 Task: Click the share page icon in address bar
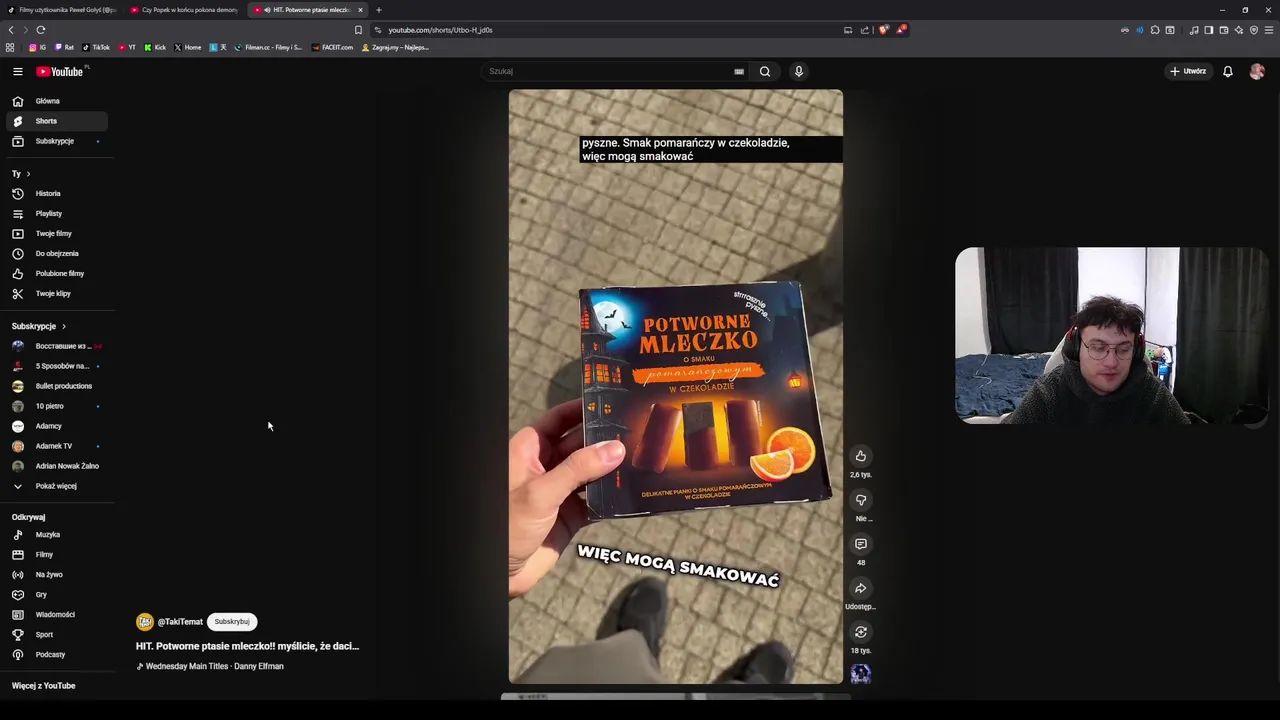(864, 30)
